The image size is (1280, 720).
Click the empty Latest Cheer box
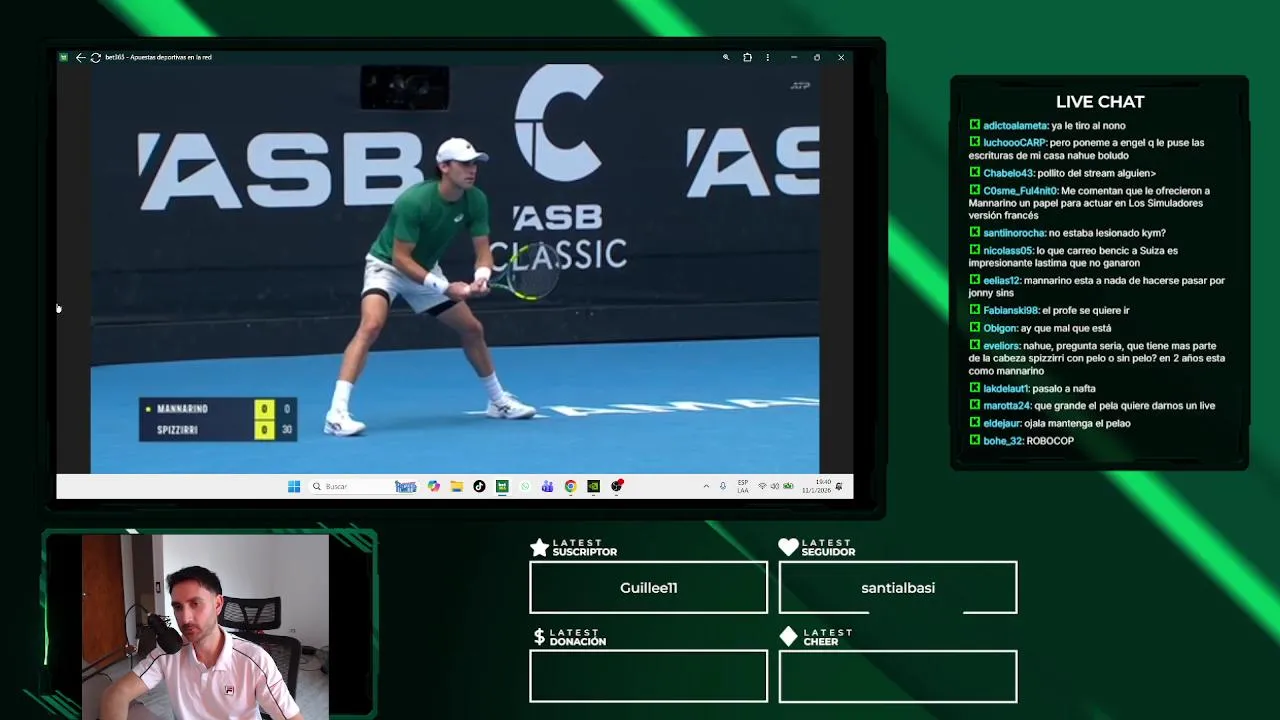coord(898,677)
